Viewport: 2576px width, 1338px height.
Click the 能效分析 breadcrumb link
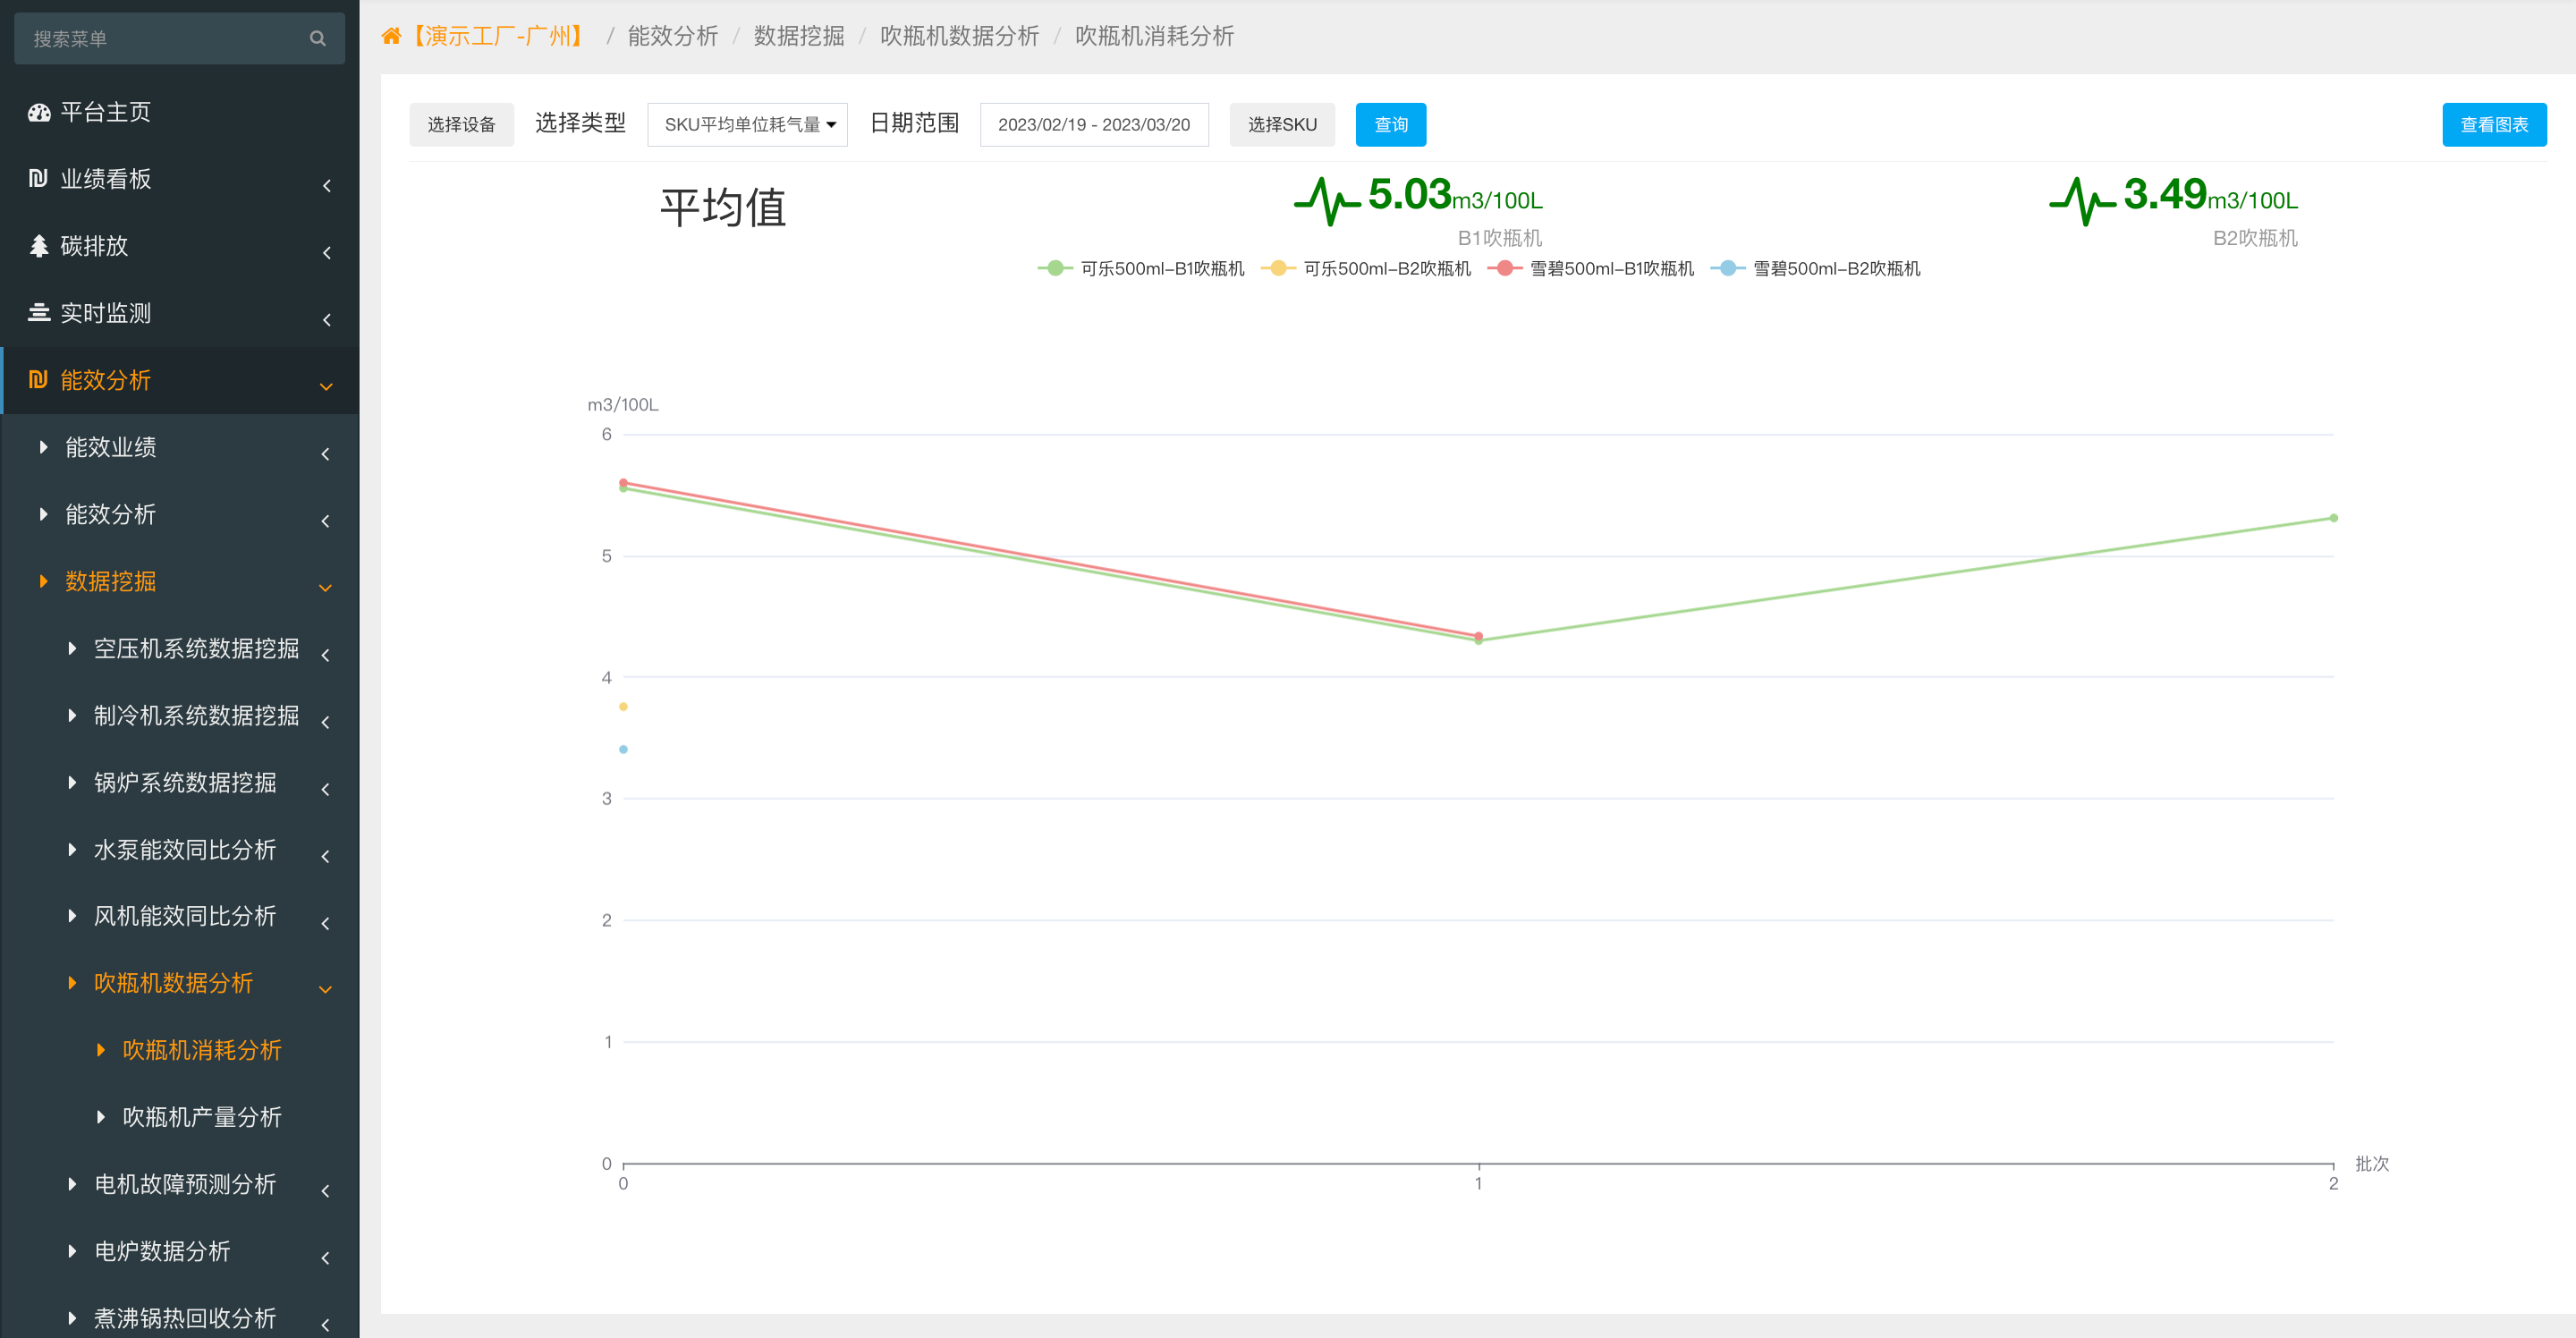pyautogui.click(x=673, y=37)
